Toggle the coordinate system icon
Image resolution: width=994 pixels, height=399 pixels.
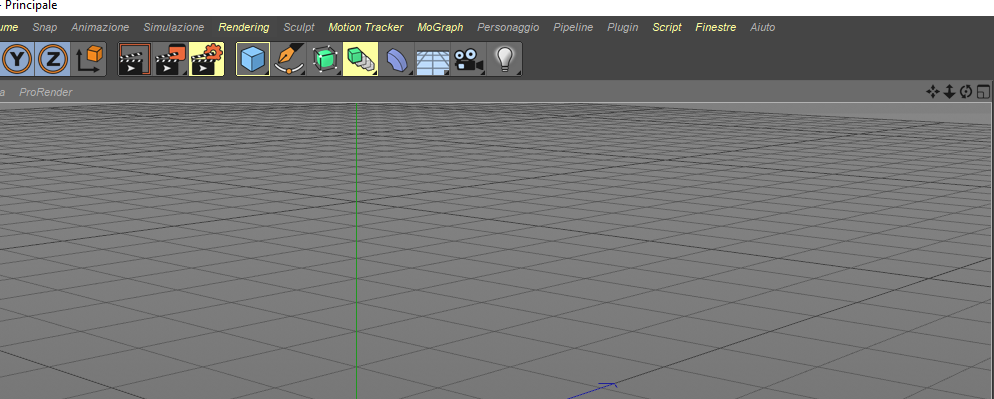point(89,59)
